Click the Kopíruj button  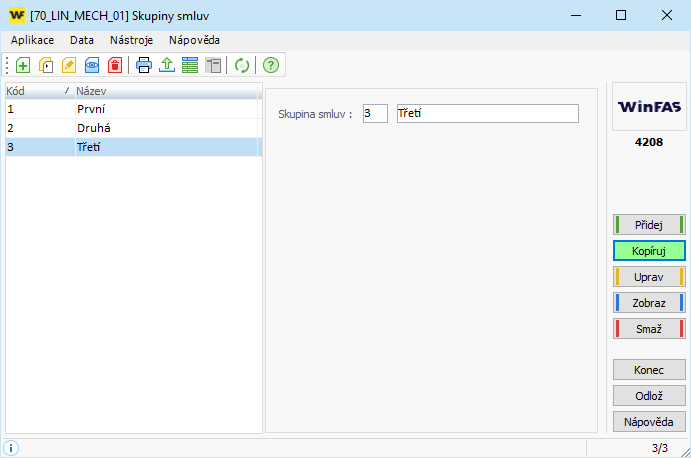(x=649, y=251)
